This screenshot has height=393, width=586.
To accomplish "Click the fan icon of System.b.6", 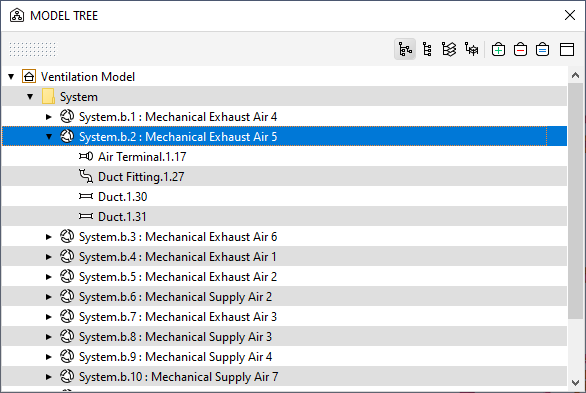I will point(67,296).
